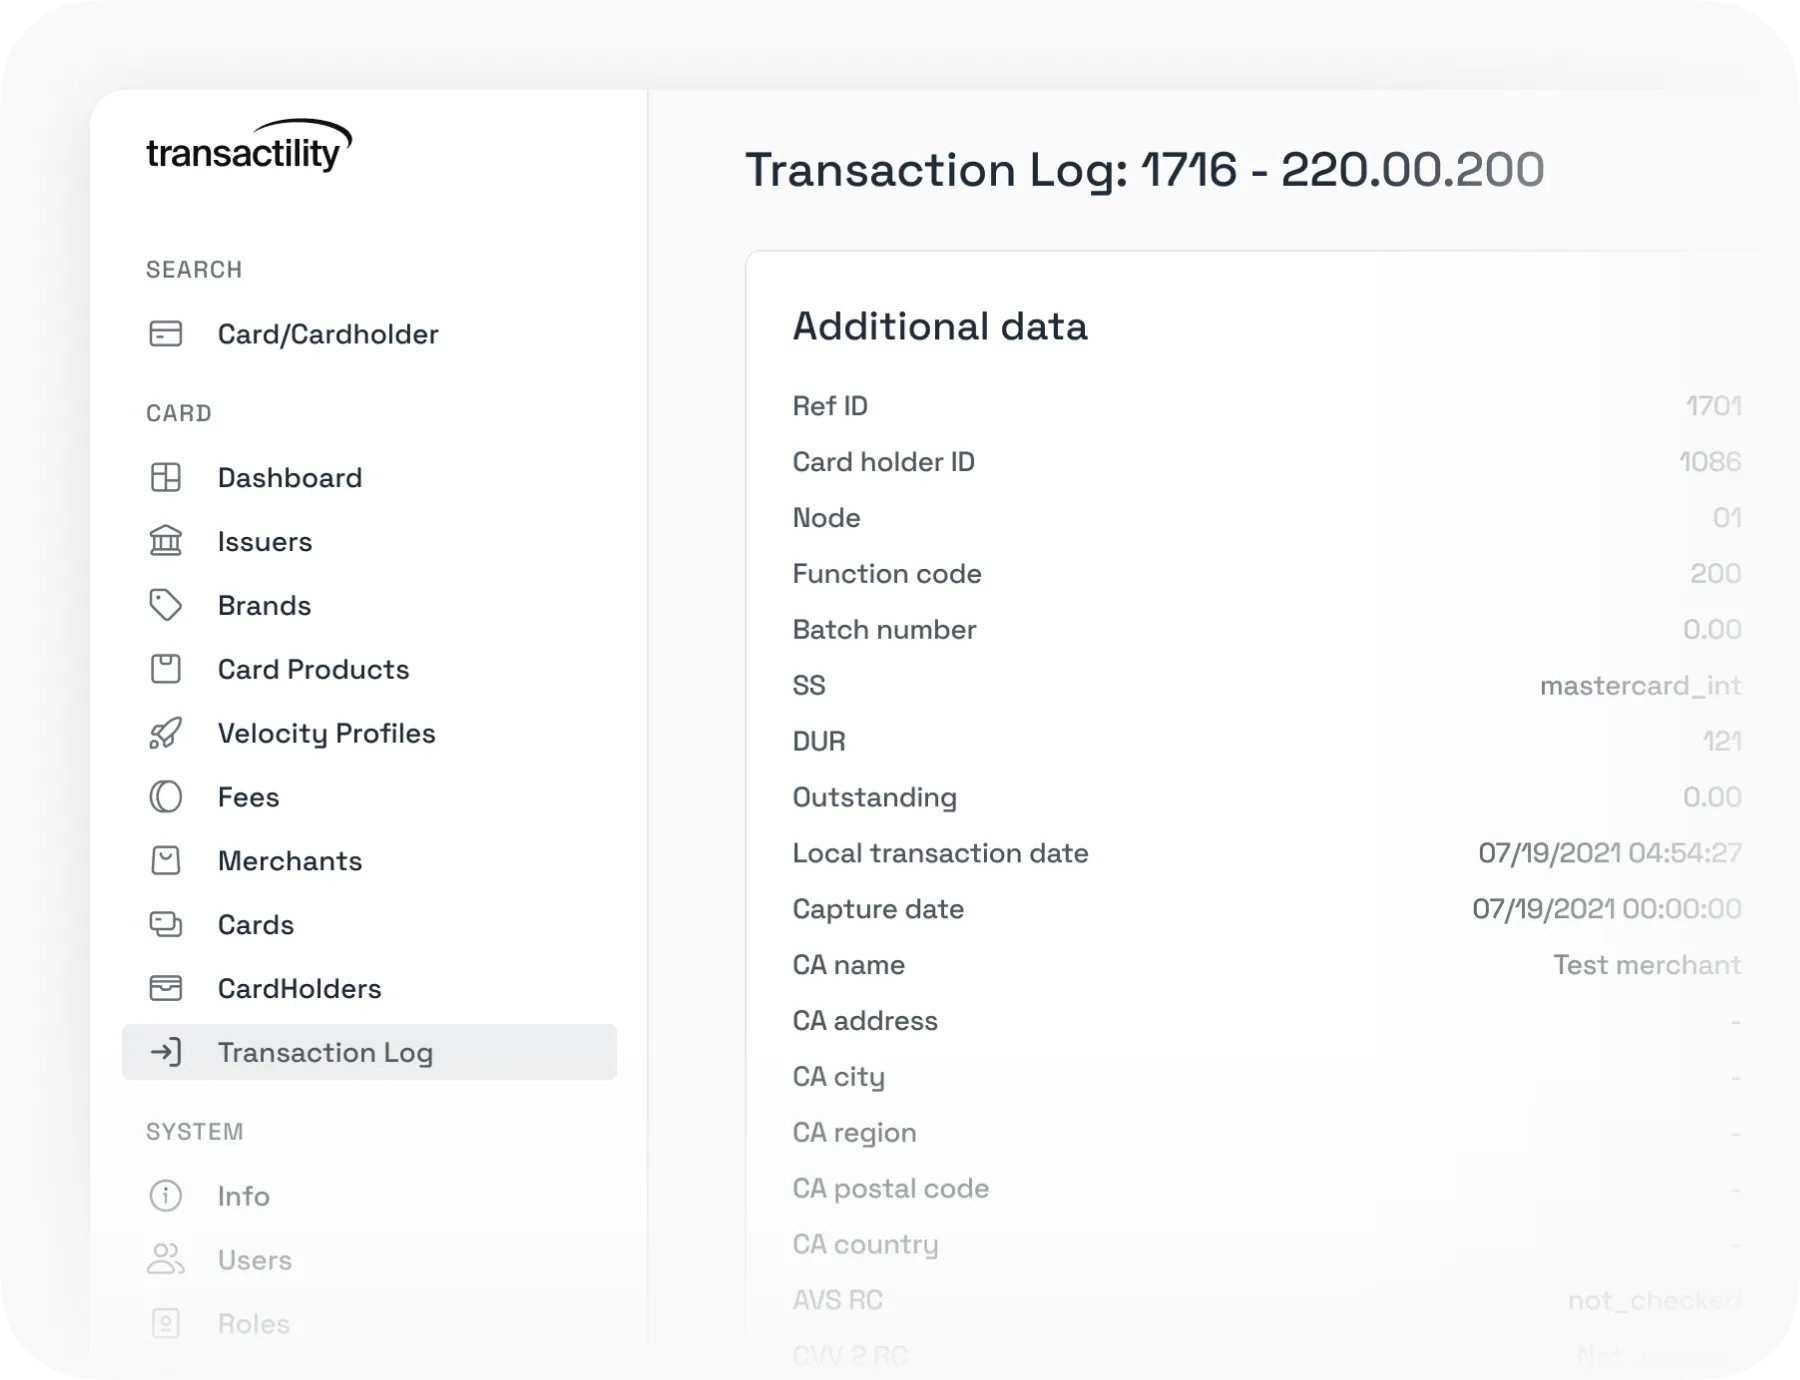Click the transactility logo

[249, 146]
